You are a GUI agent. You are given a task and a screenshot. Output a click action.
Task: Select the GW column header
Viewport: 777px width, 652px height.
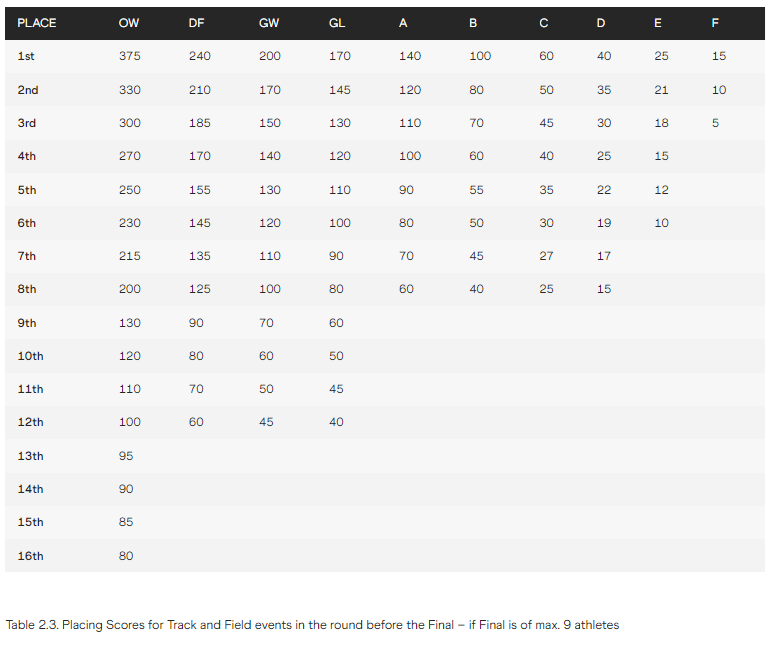[269, 23]
